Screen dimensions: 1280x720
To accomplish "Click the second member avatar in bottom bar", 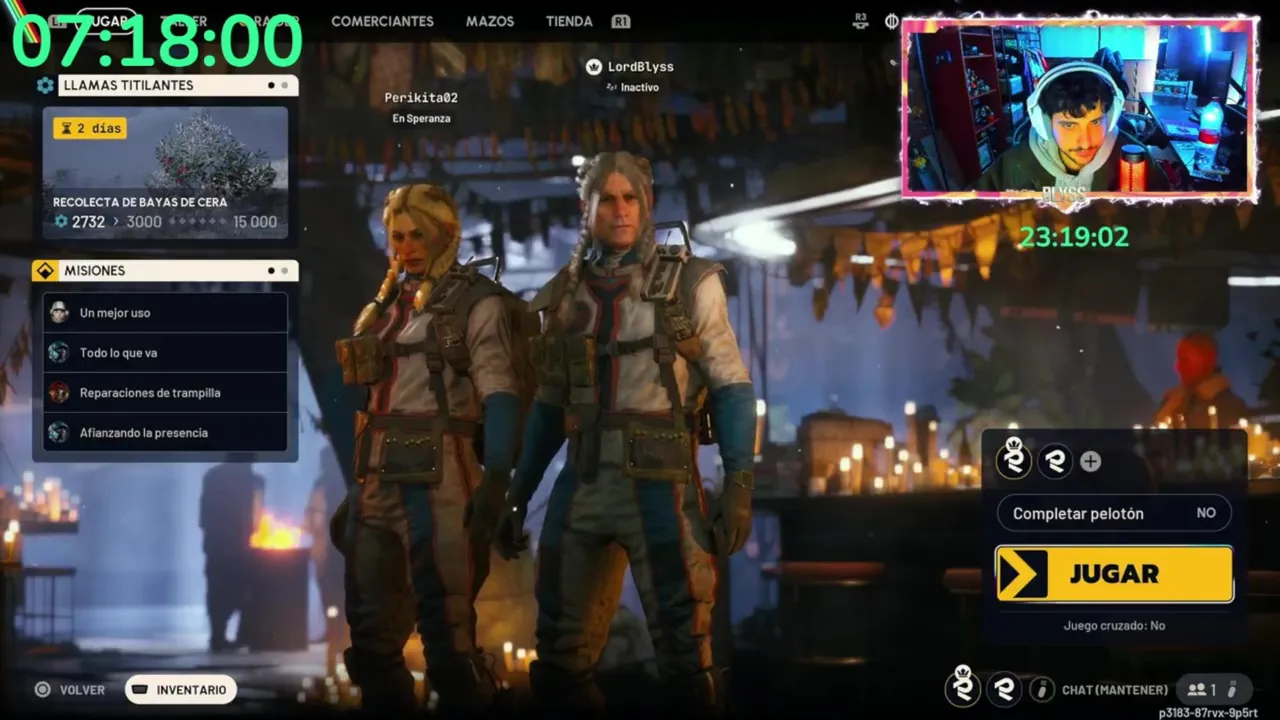I will coord(1004,689).
